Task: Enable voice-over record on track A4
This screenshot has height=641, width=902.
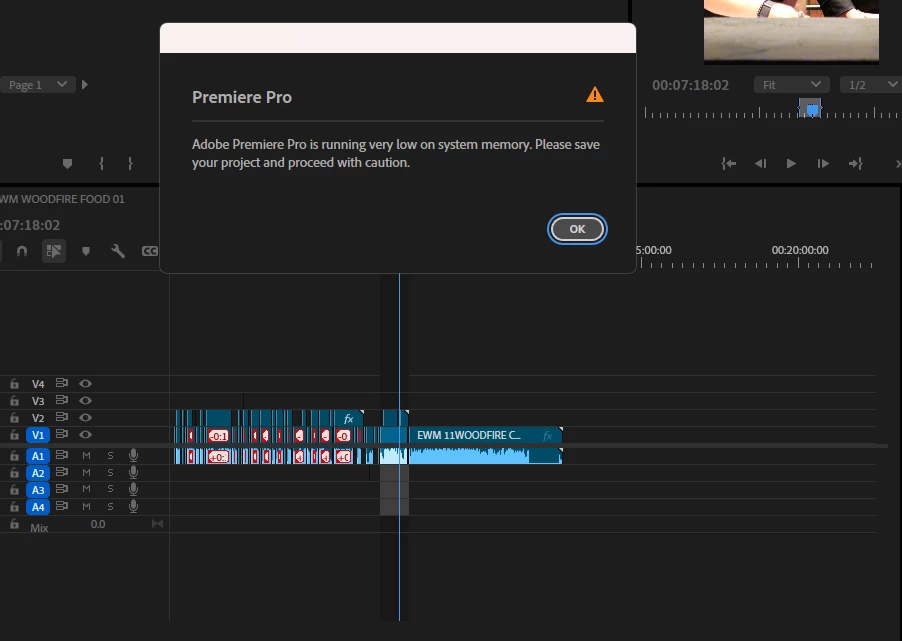Action: click(x=133, y=506)
